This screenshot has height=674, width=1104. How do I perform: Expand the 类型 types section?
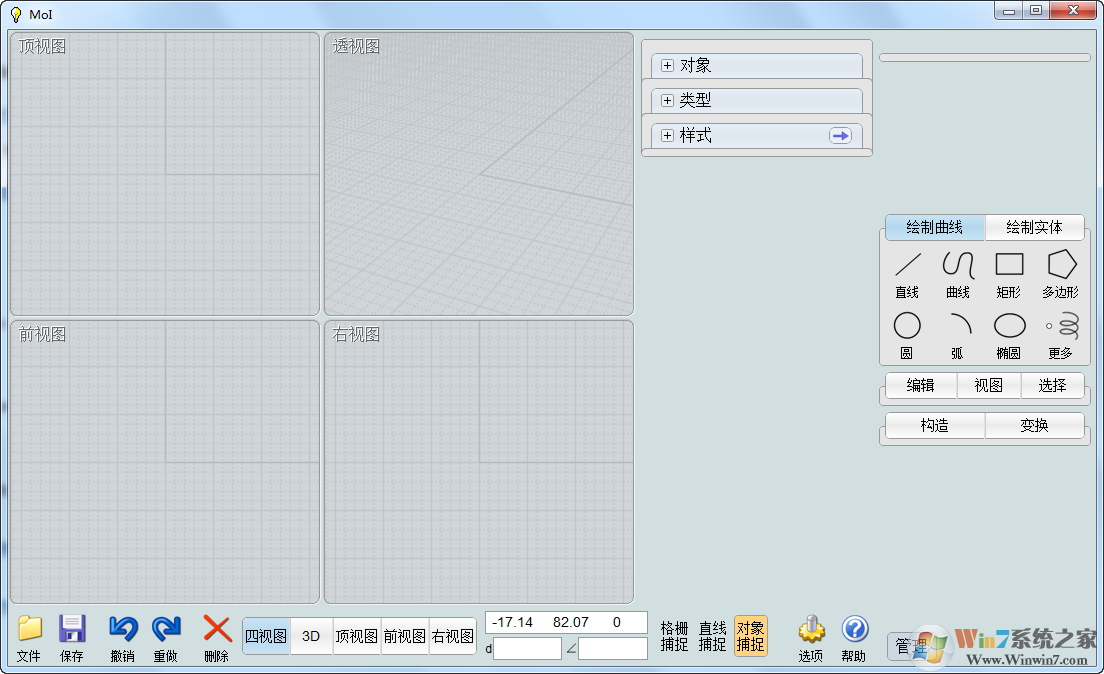tap(667, 100)
